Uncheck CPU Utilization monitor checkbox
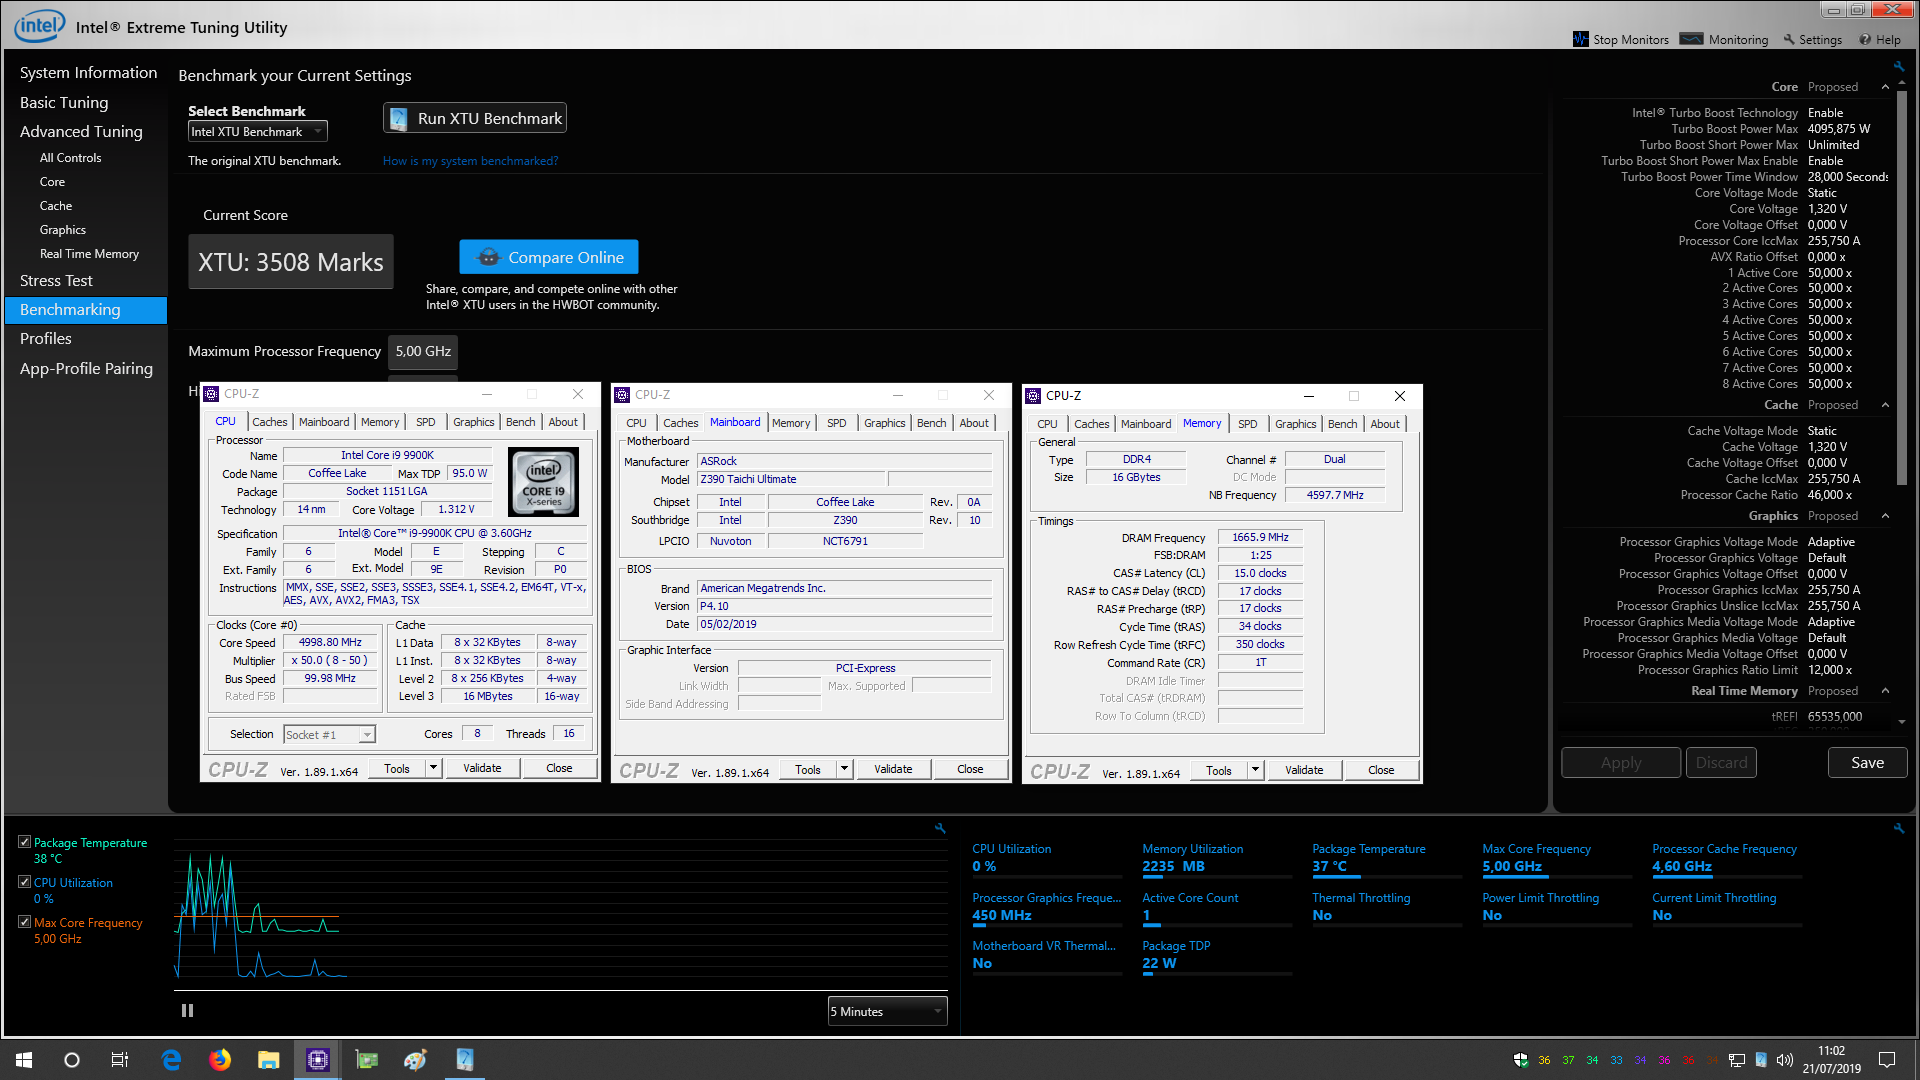 [x=25, y=882]
